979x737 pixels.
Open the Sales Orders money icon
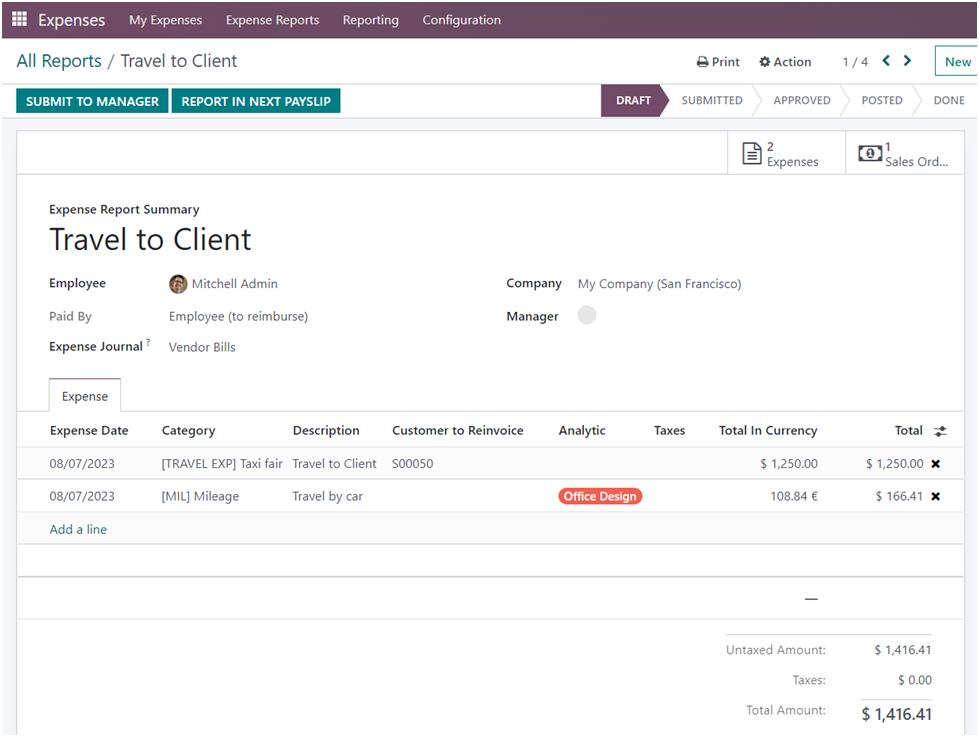870,154
